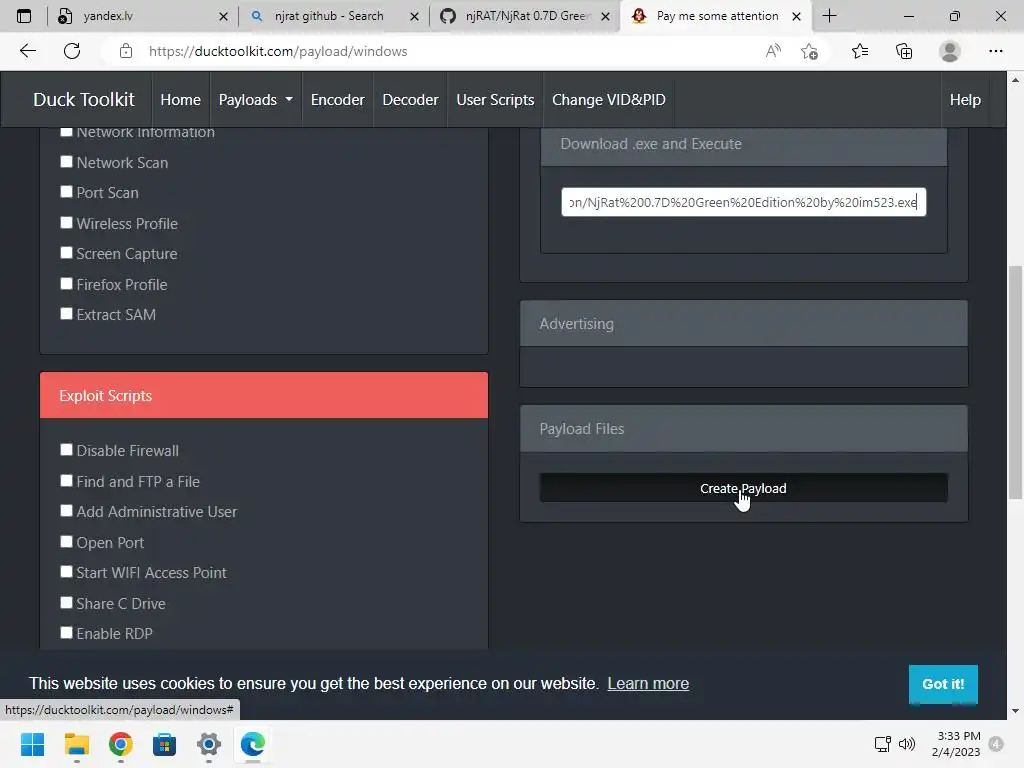1024x768 pixels.
Task: Click the Download .exe and Execute header
Action: (x=743, y=144)
